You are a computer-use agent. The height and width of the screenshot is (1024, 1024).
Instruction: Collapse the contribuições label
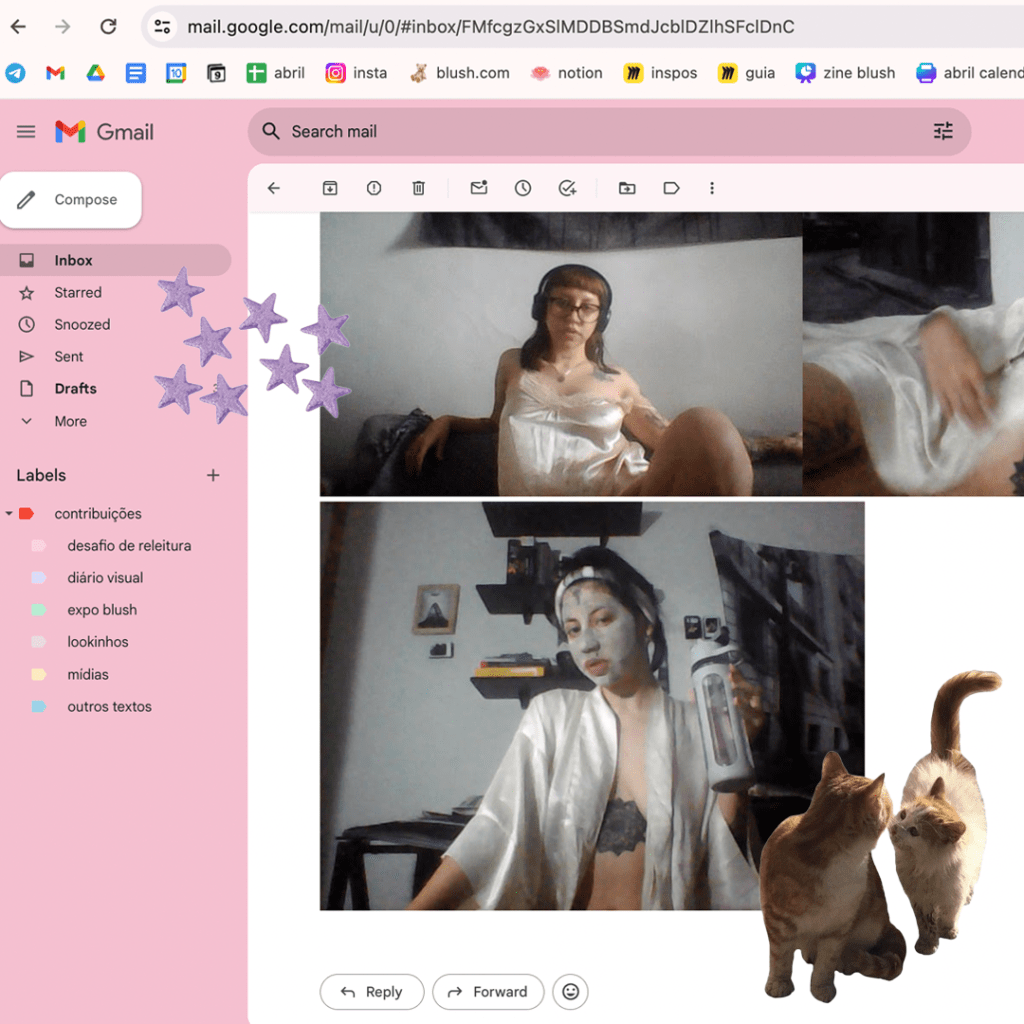[9, 514]
